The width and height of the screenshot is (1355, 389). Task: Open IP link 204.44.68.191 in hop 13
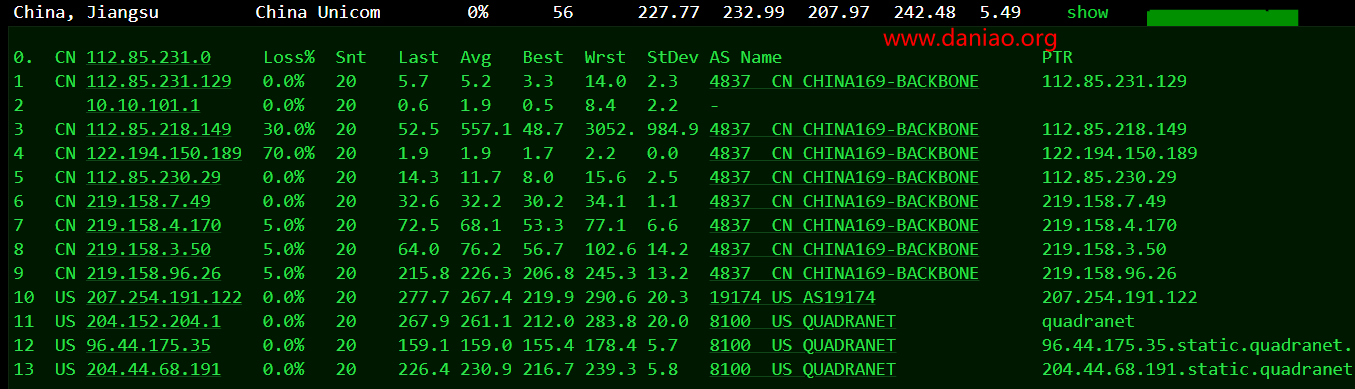point(155,369)
